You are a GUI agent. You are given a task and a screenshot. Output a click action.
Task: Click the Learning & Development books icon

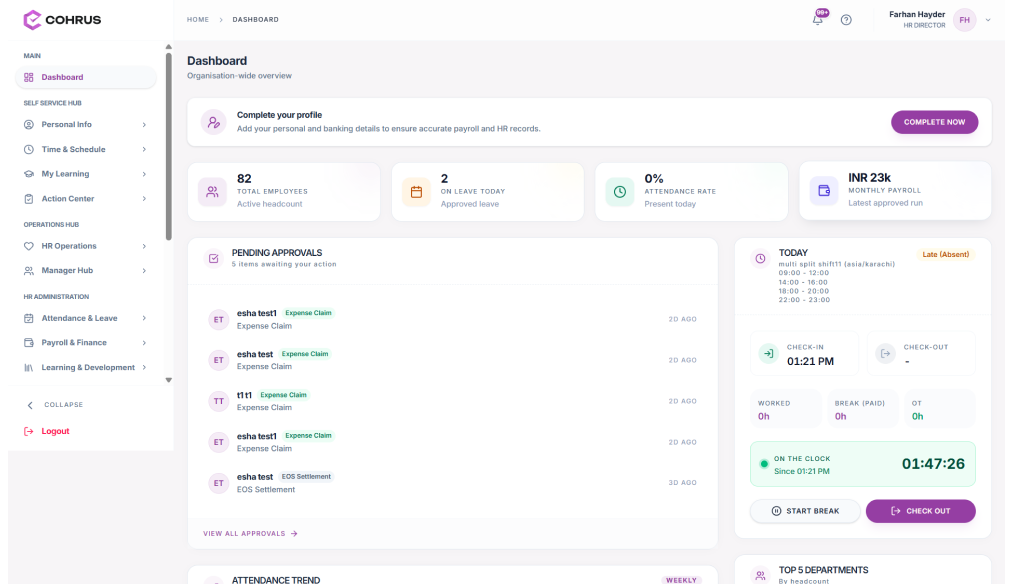tap(29, 368)
